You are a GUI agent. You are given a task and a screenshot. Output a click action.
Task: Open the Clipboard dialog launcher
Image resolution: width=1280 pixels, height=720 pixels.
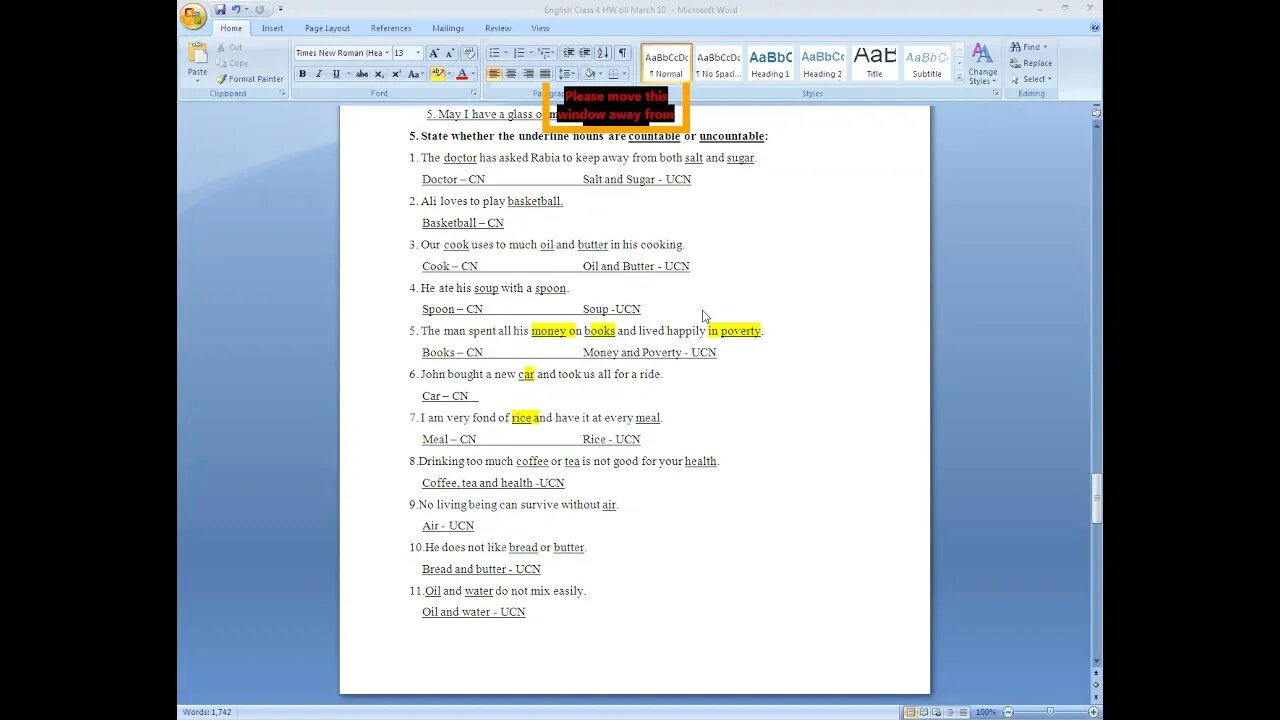coord(282,93)
